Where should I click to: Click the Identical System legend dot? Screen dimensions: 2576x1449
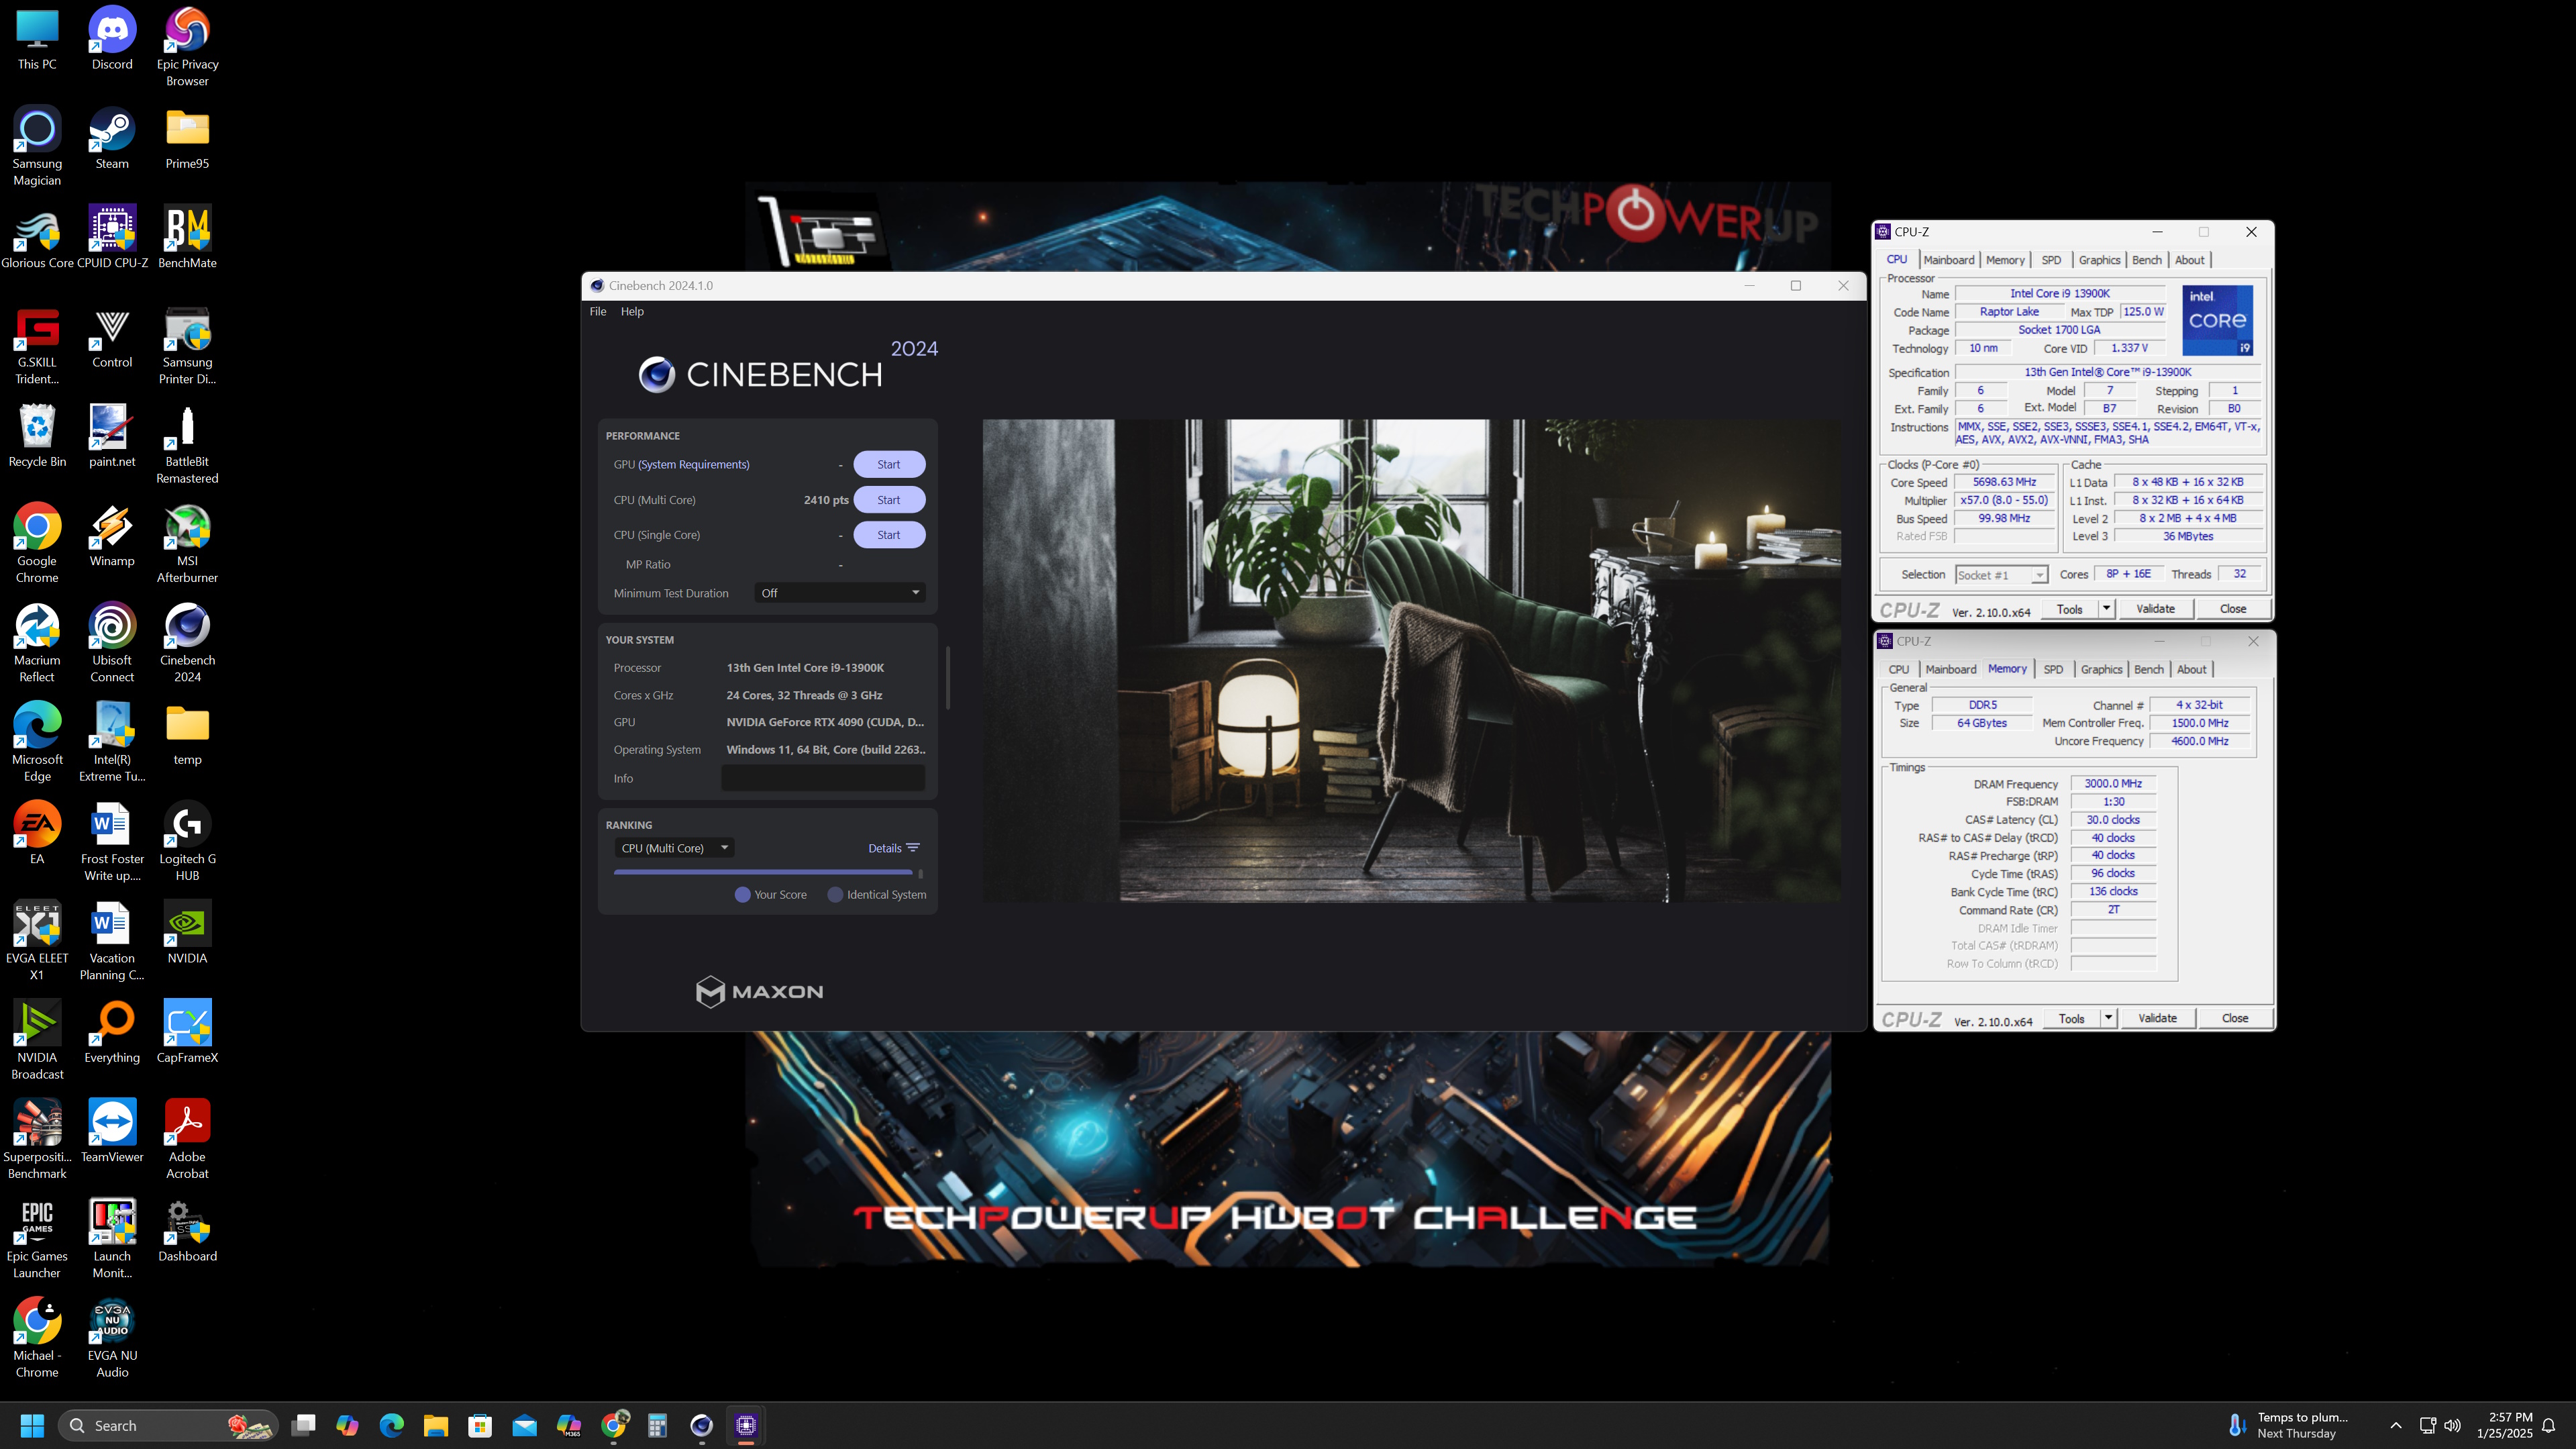click(x=835, y=895)
